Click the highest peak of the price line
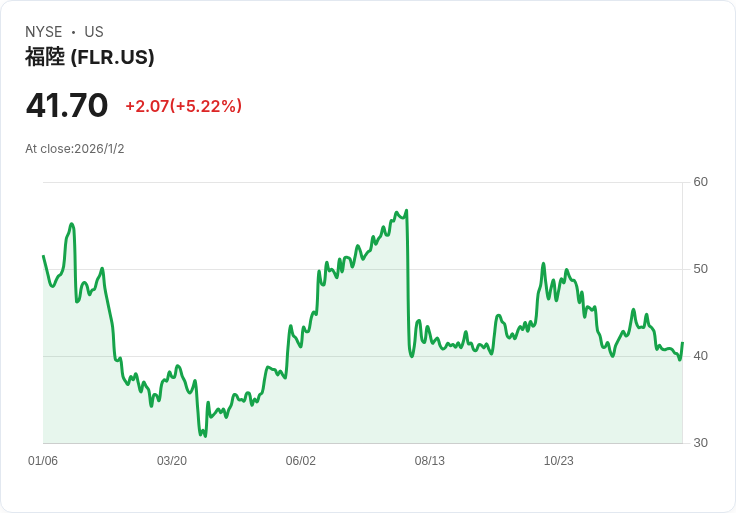This screenshot has width=736, height=513. point(406,211)
